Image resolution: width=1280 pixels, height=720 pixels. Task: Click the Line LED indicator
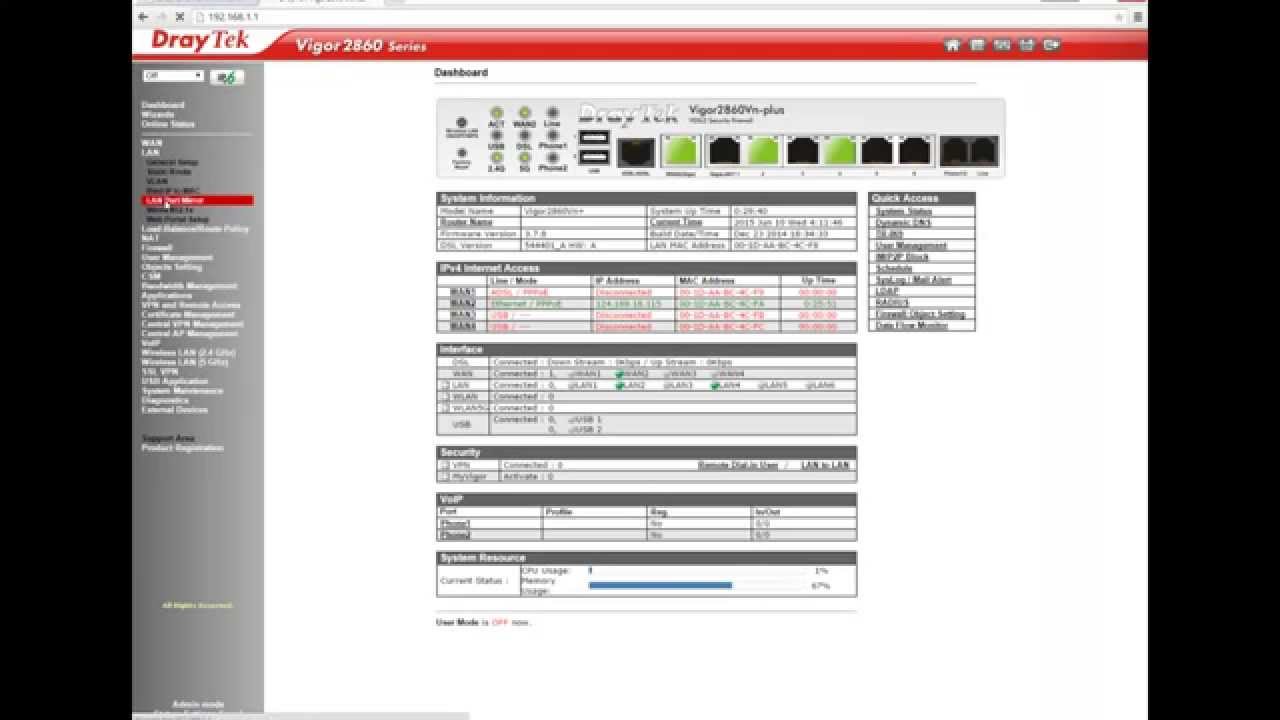[552, 113]
